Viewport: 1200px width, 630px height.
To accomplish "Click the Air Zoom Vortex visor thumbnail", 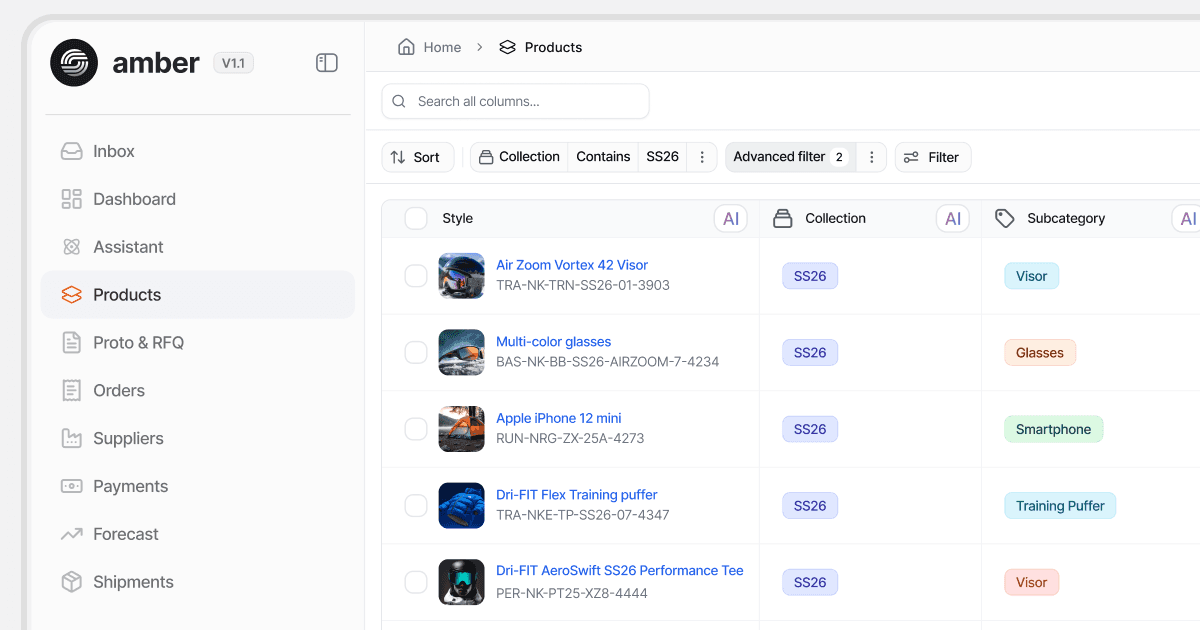I will click(461, 276).
